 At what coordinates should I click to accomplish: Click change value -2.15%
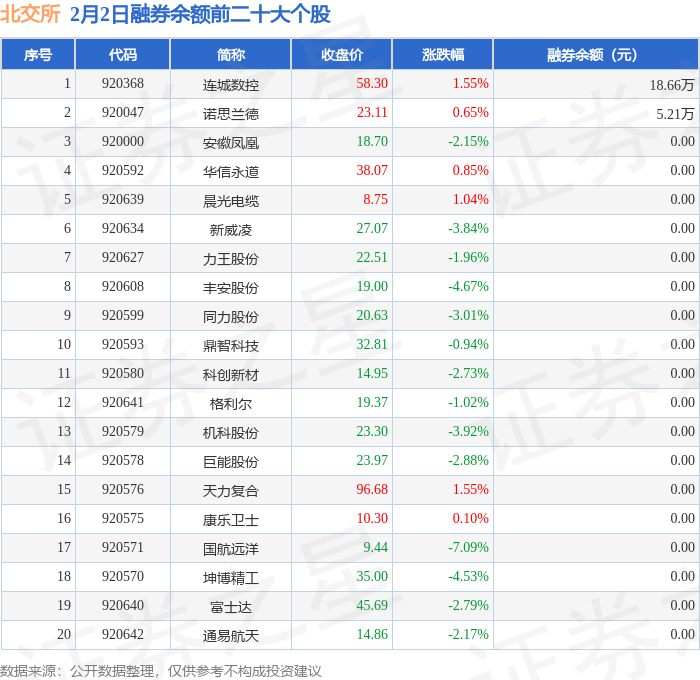[x=468, y=142]
